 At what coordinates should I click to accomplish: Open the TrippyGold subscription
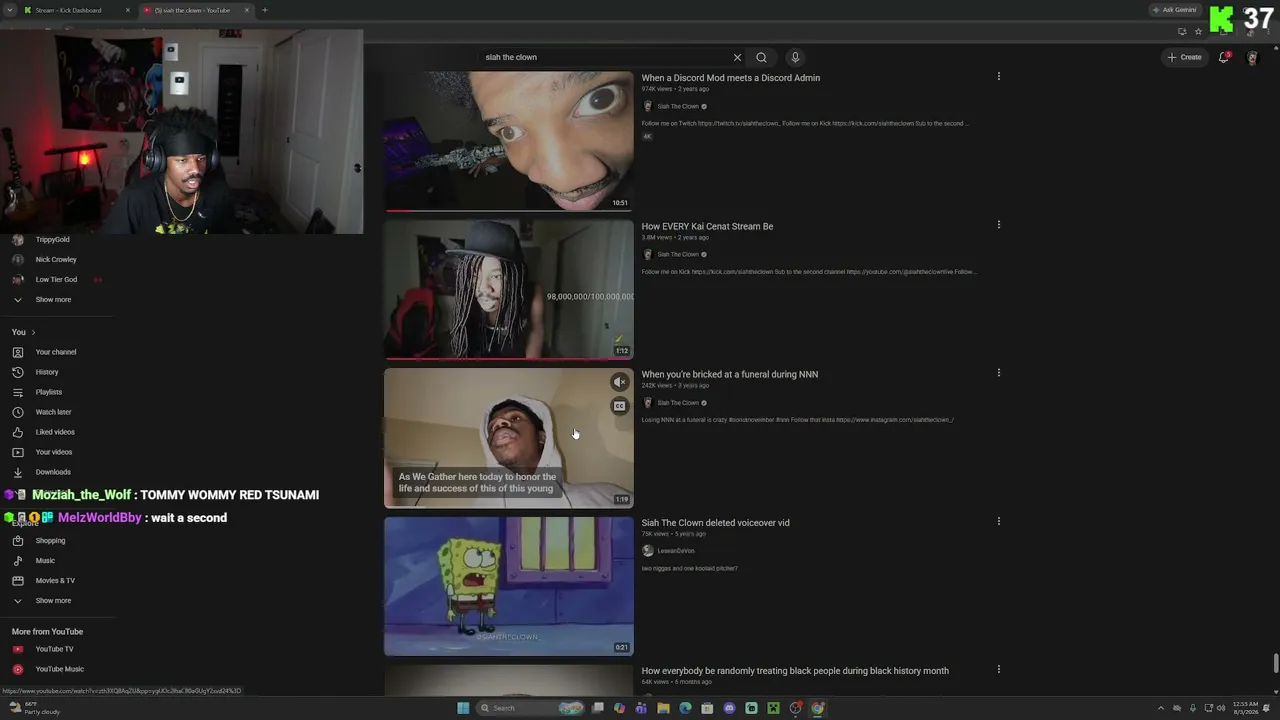(53, 240)
